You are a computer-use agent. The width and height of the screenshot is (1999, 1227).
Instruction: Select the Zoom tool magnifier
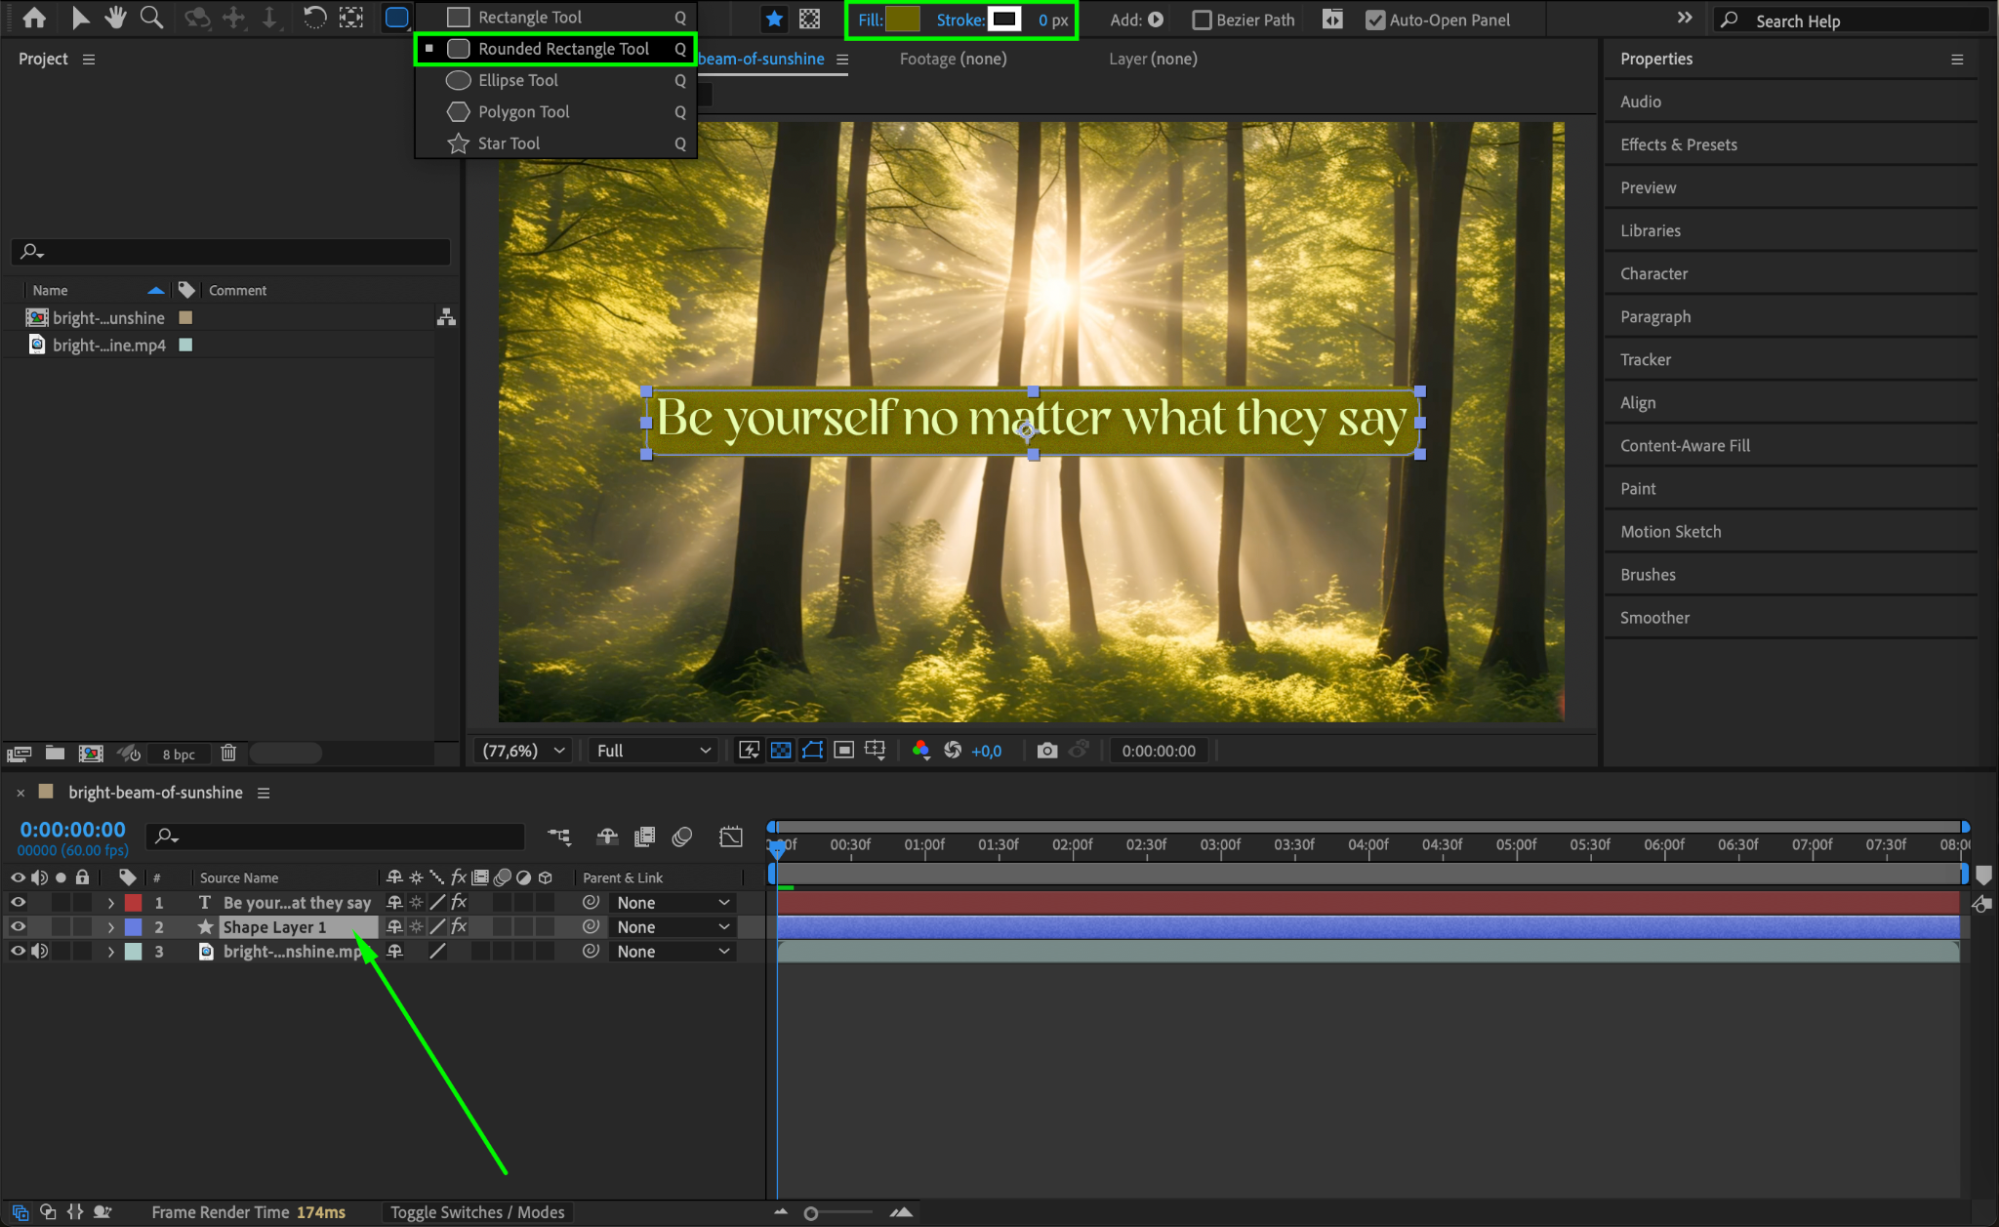[151, 17]
